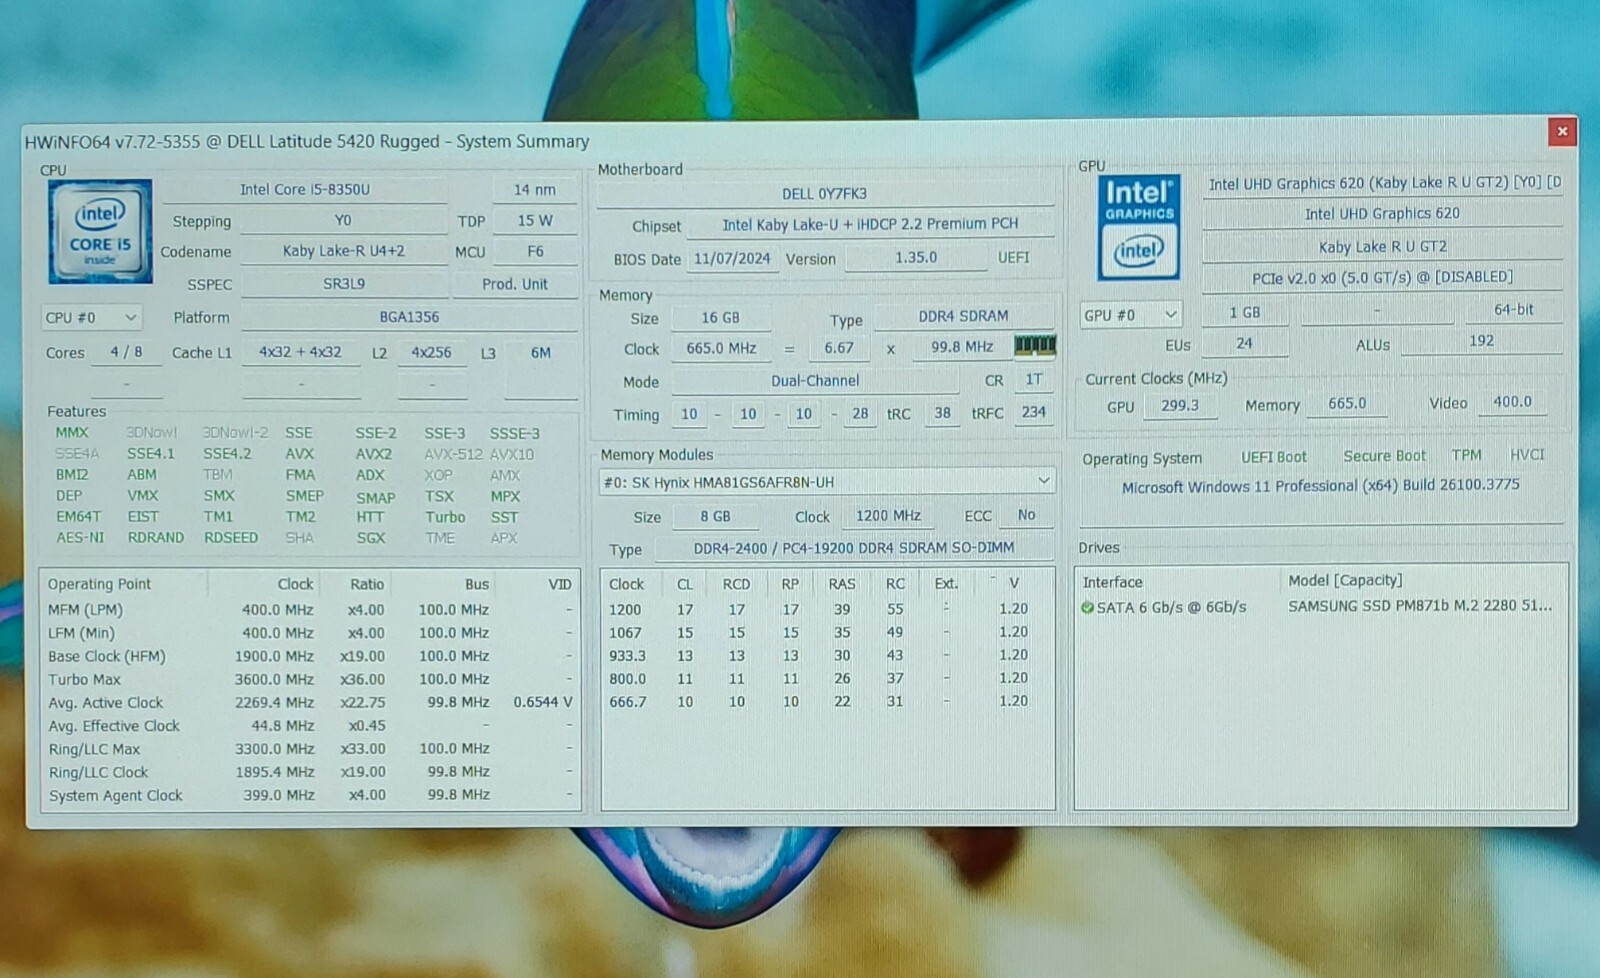Image resolution: width=1600 pixels, height=978 pixels.
Task: Open the CPU #0 selector dropdown
Action: click(91, 317)
